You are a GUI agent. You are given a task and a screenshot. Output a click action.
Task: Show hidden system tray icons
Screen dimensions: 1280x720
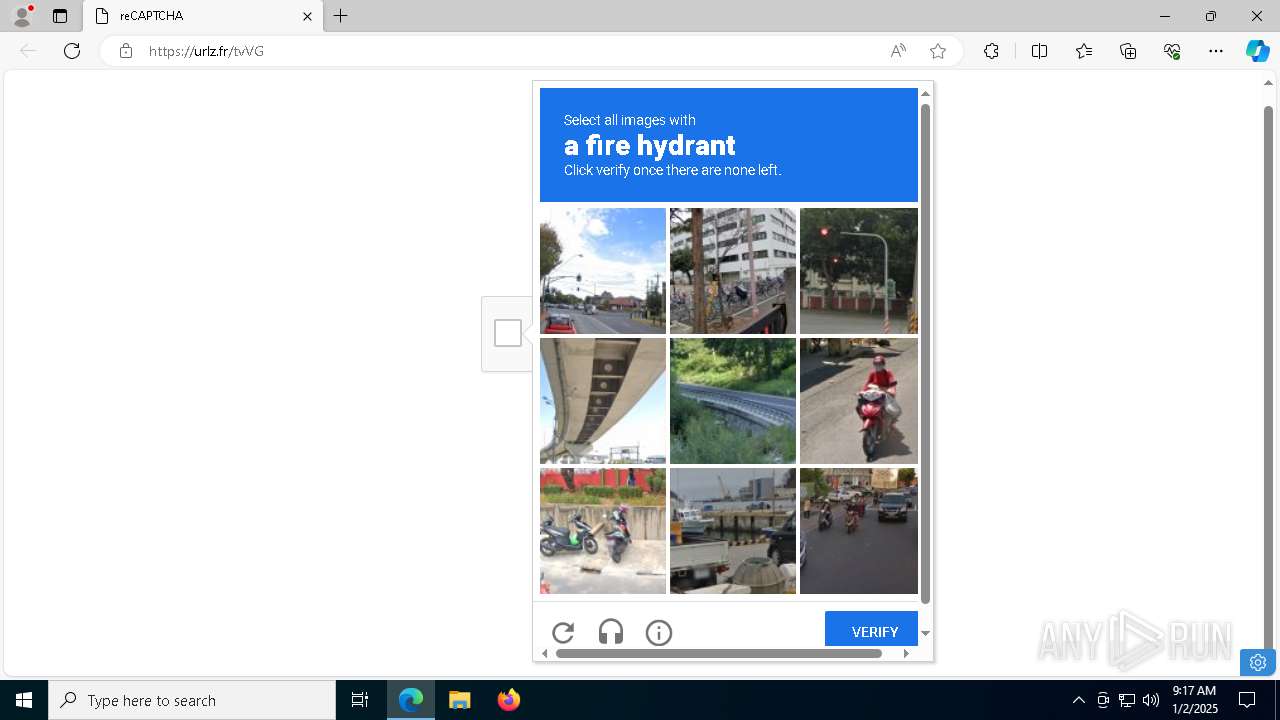[x=1078, y=700]
